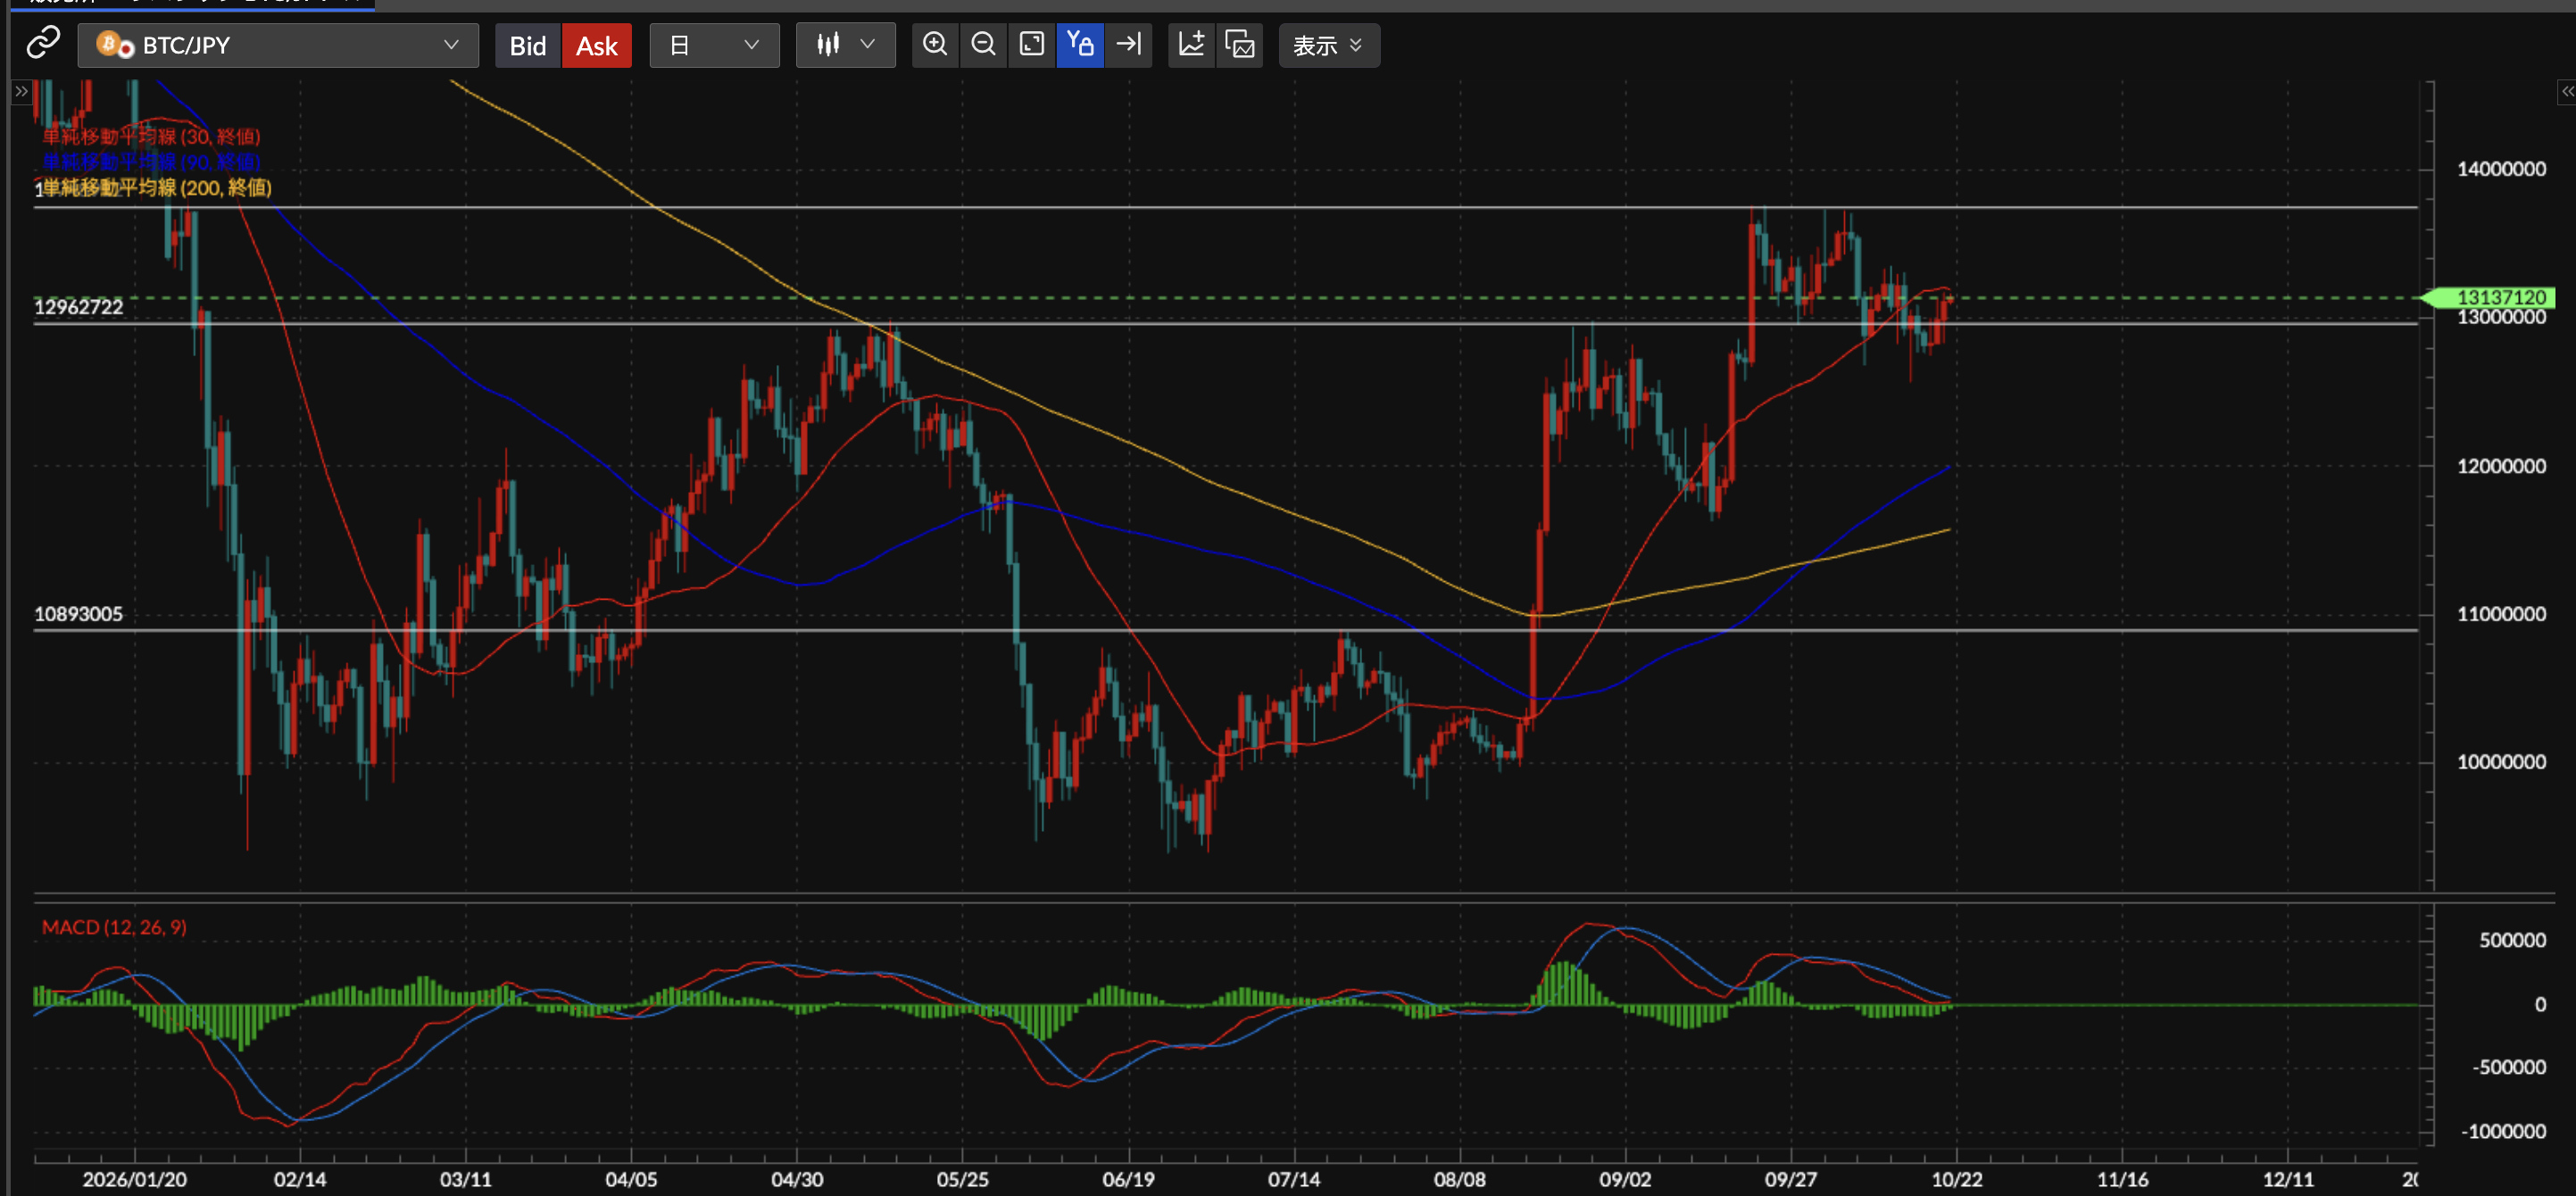
Task: Click the 500000 MACD axis label
Action: click(2512, 940)
